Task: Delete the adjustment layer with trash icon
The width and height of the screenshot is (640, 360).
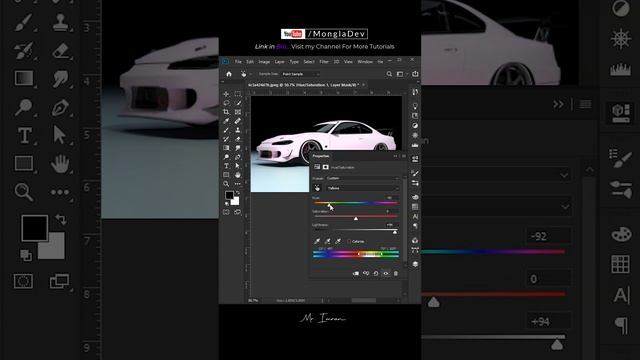Action: click(x=396, y=273)
